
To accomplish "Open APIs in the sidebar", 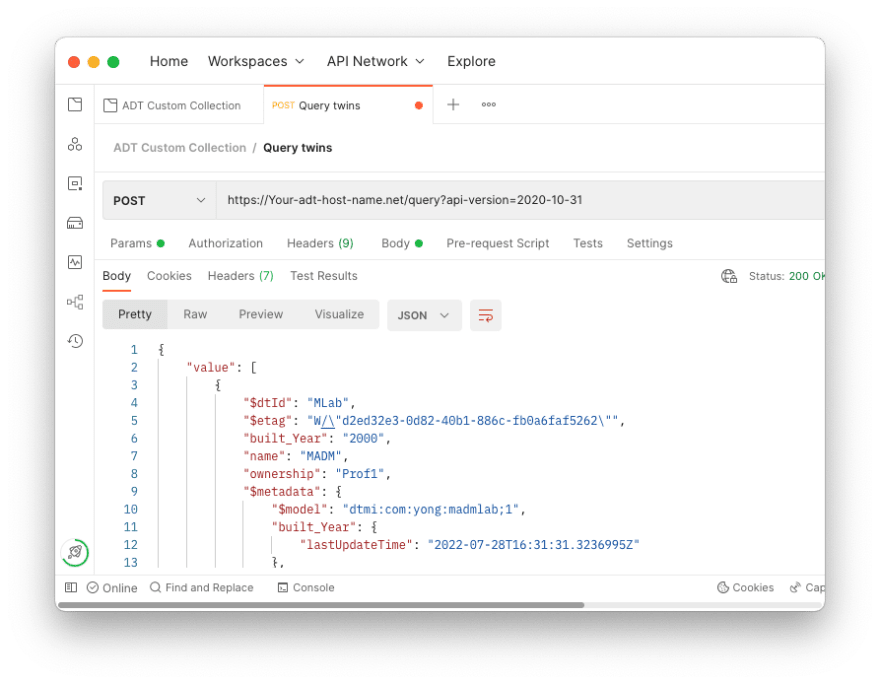I will pyautogui.click(x=75, y=144).
